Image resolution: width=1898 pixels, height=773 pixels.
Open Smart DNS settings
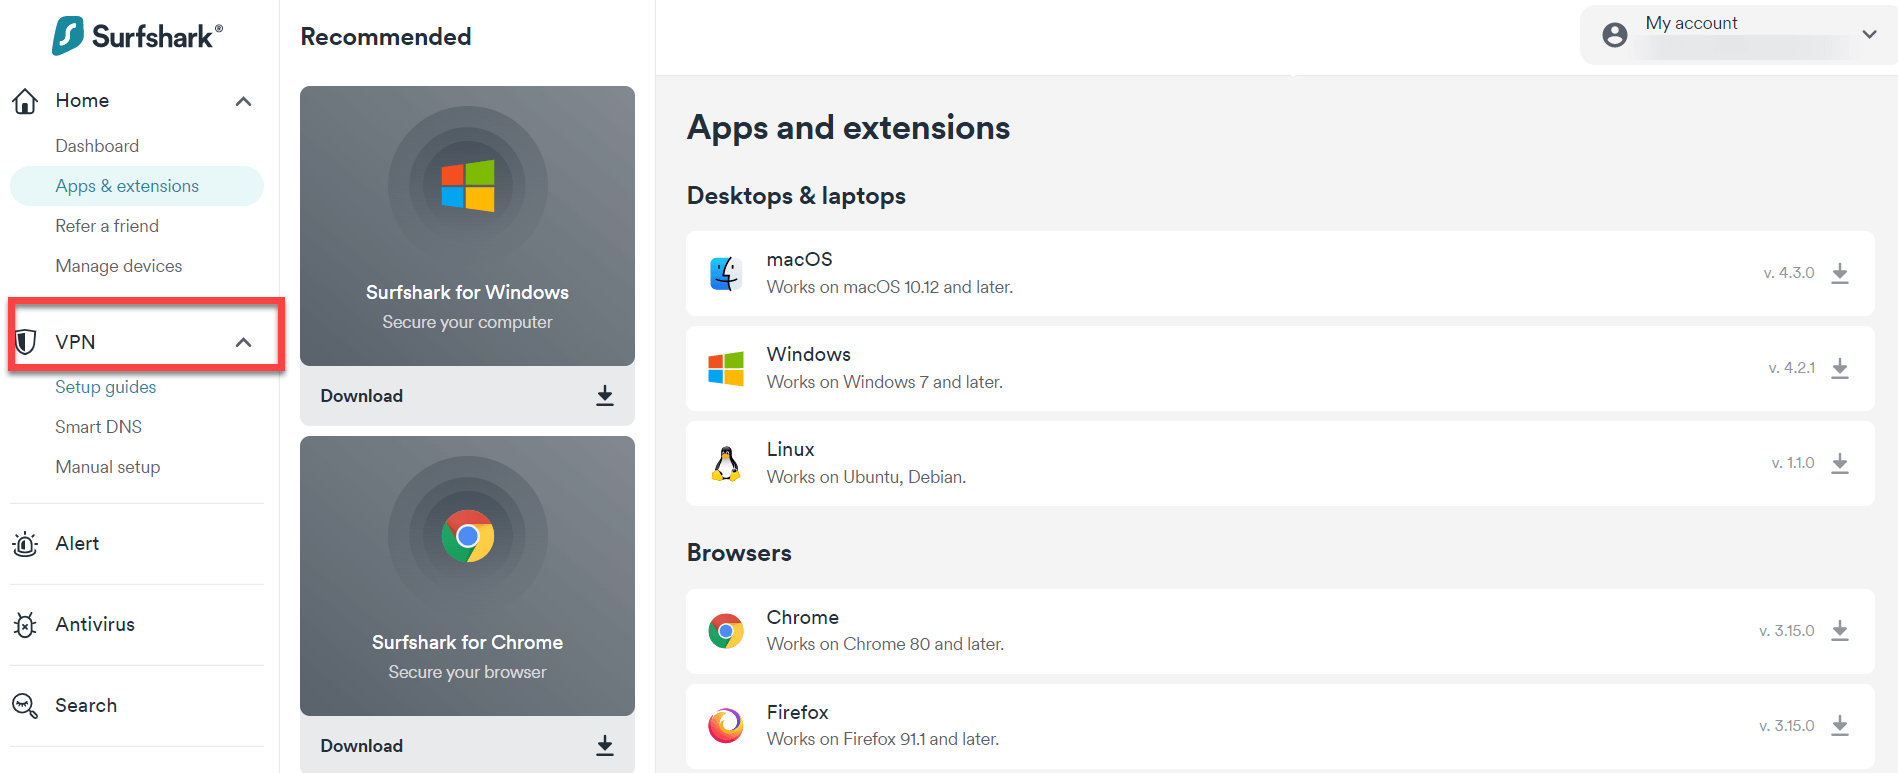[99, 427]
